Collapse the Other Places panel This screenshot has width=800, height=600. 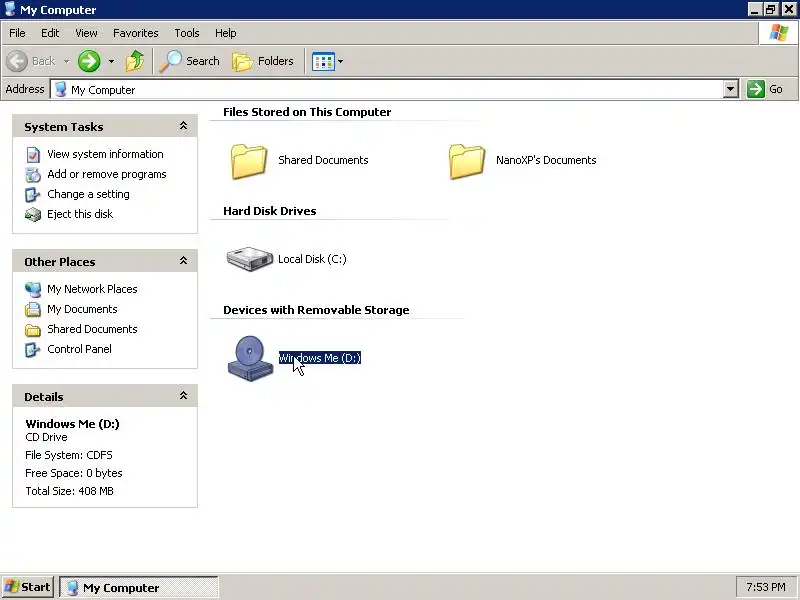pos(183,261)
